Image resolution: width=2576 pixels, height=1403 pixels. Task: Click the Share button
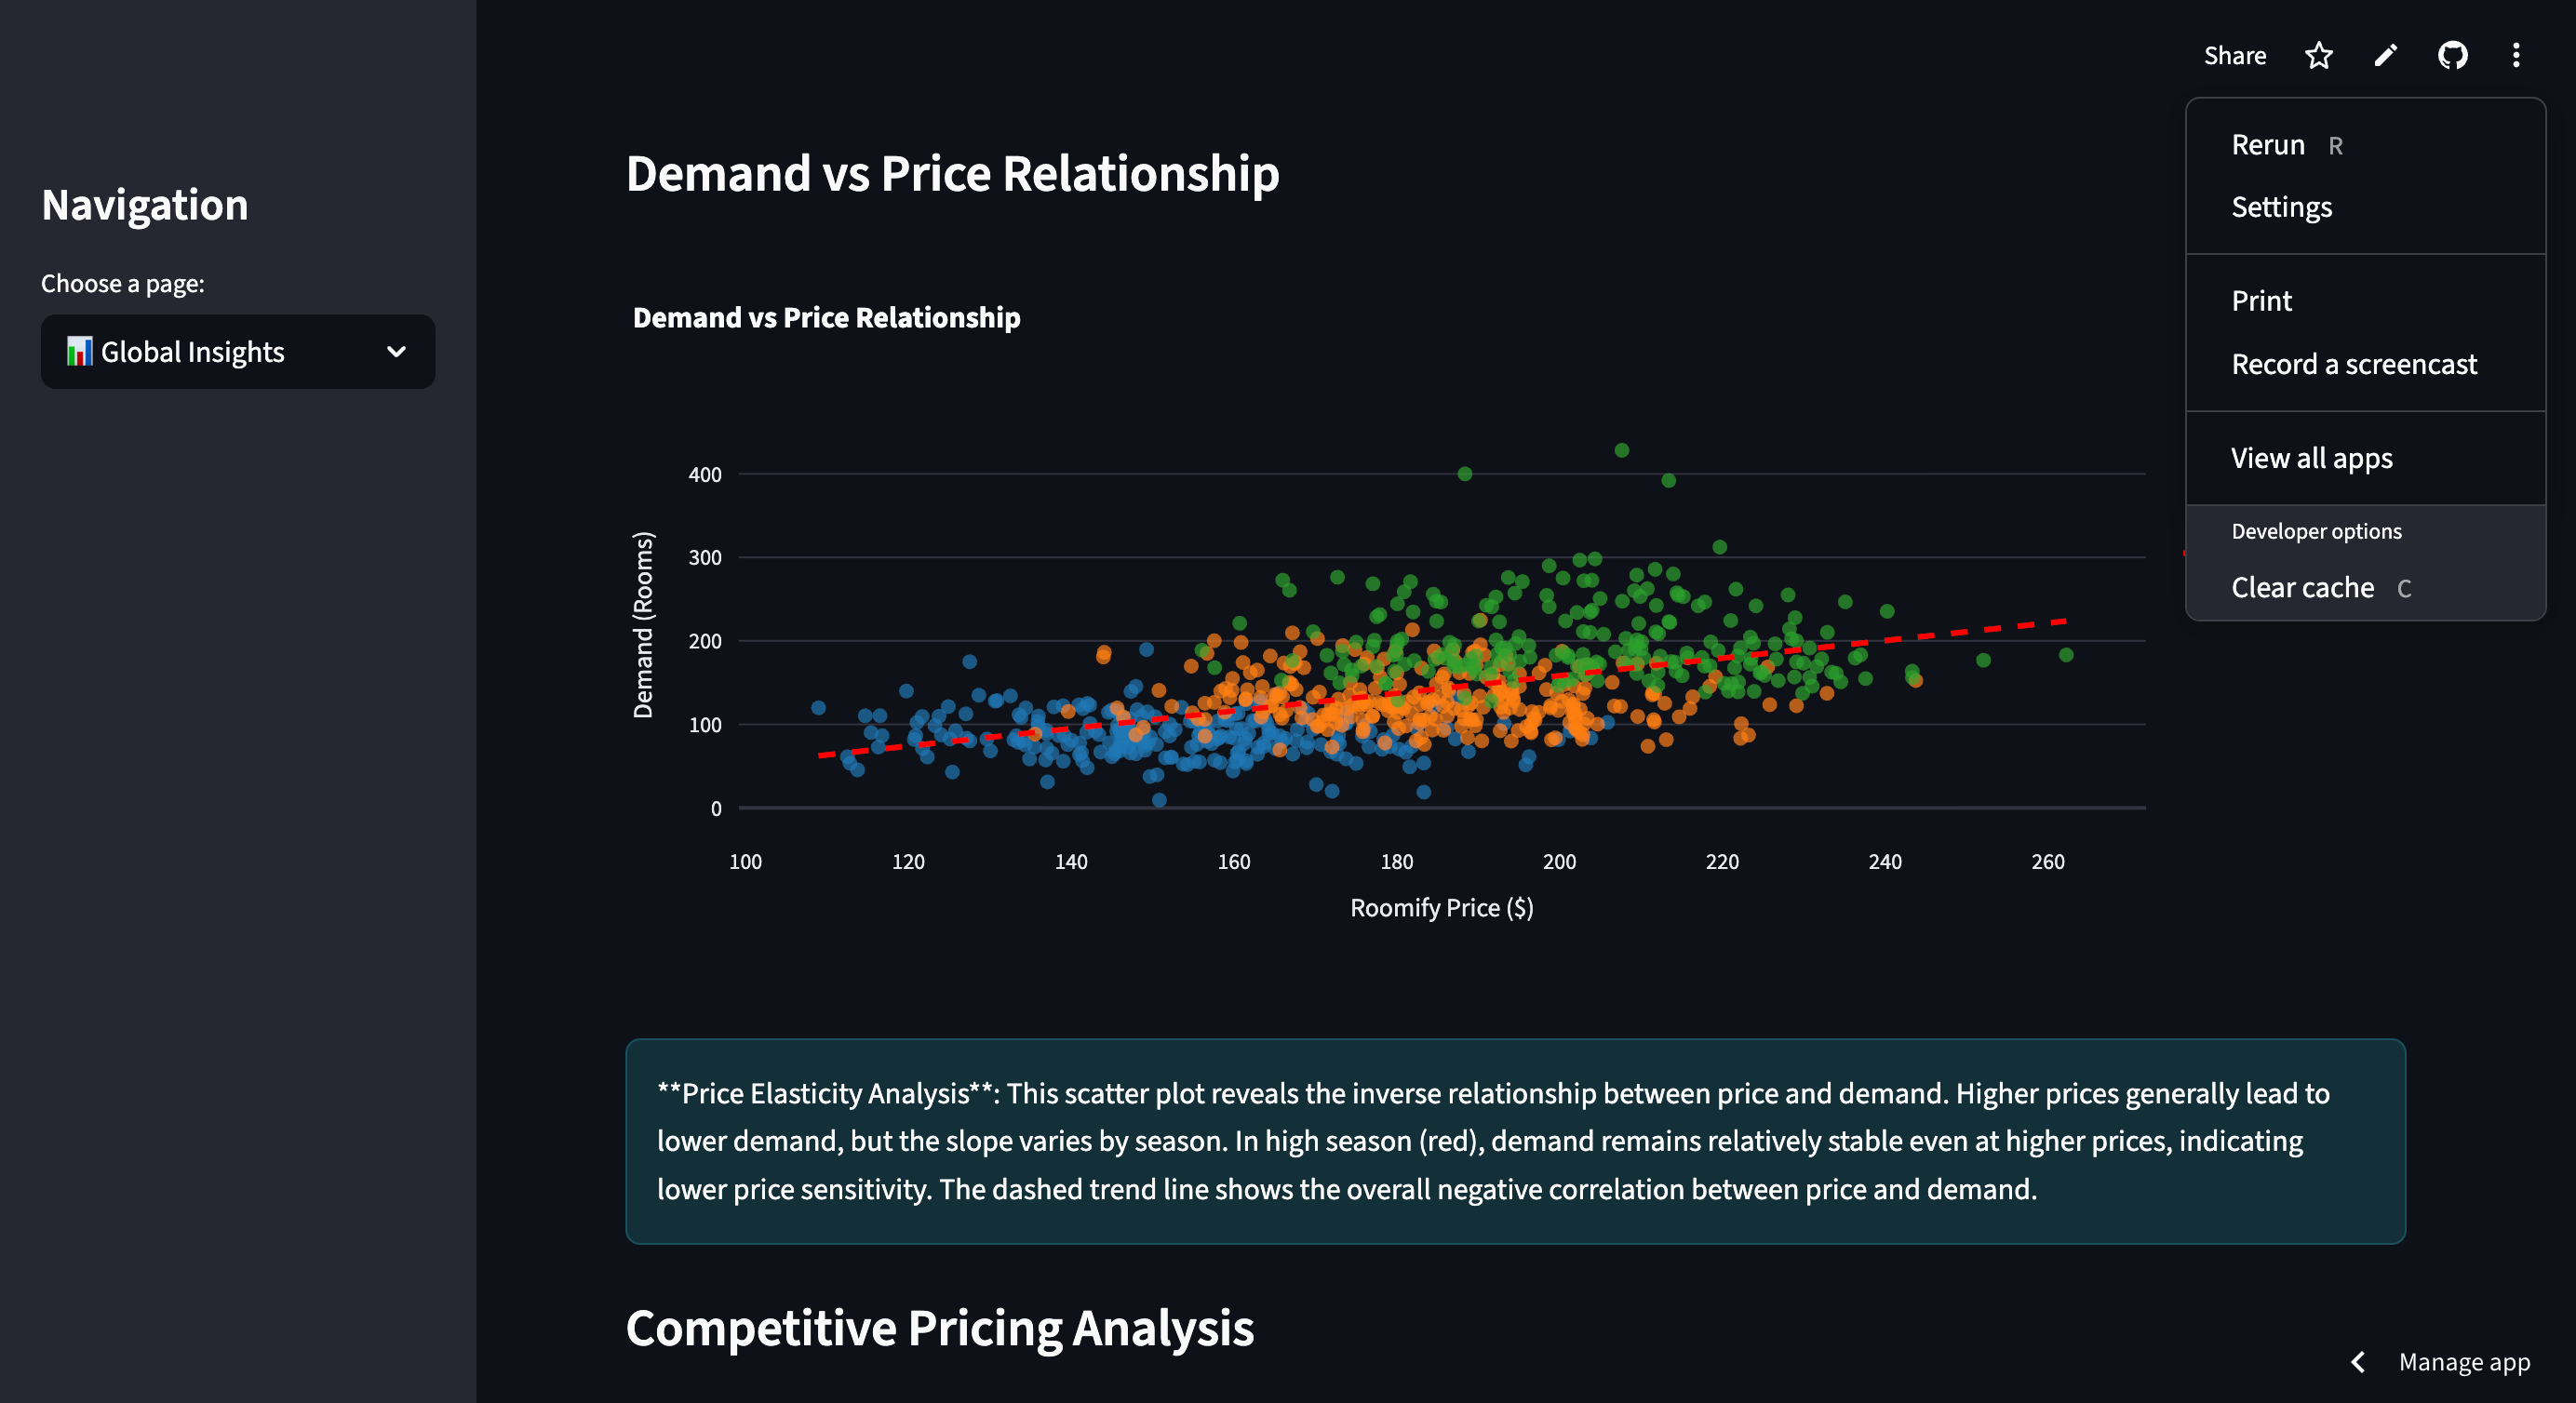click(x=2234, y=56)
